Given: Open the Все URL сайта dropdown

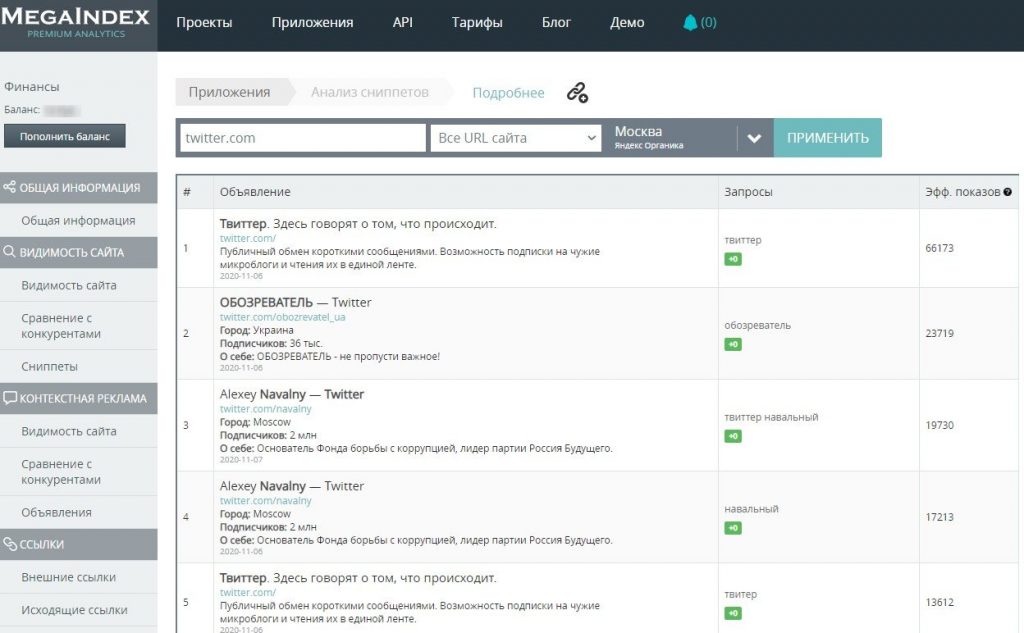Looking at the screenshot, I should tap(516, 138).
